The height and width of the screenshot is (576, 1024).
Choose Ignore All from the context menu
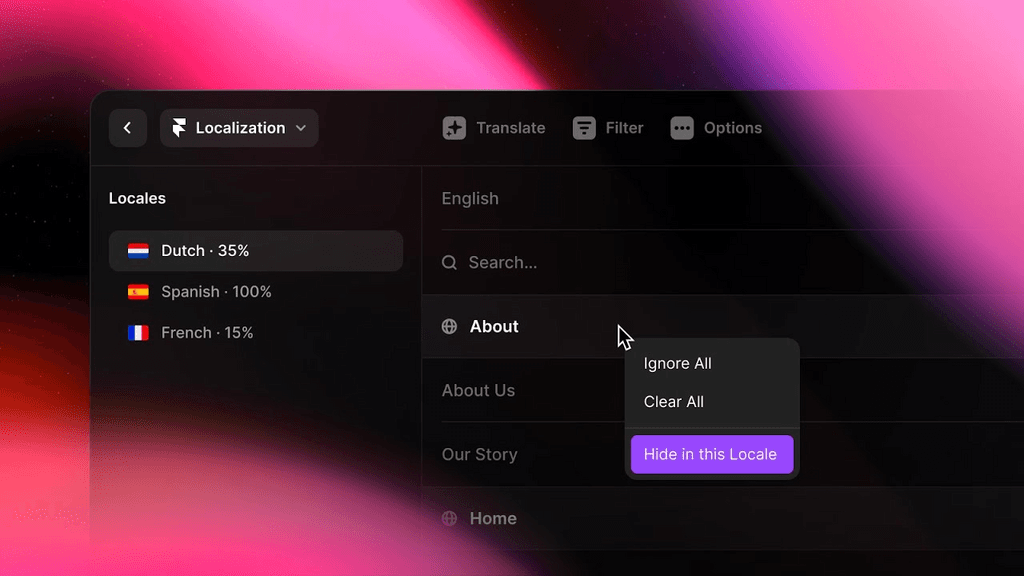(678, 363)
